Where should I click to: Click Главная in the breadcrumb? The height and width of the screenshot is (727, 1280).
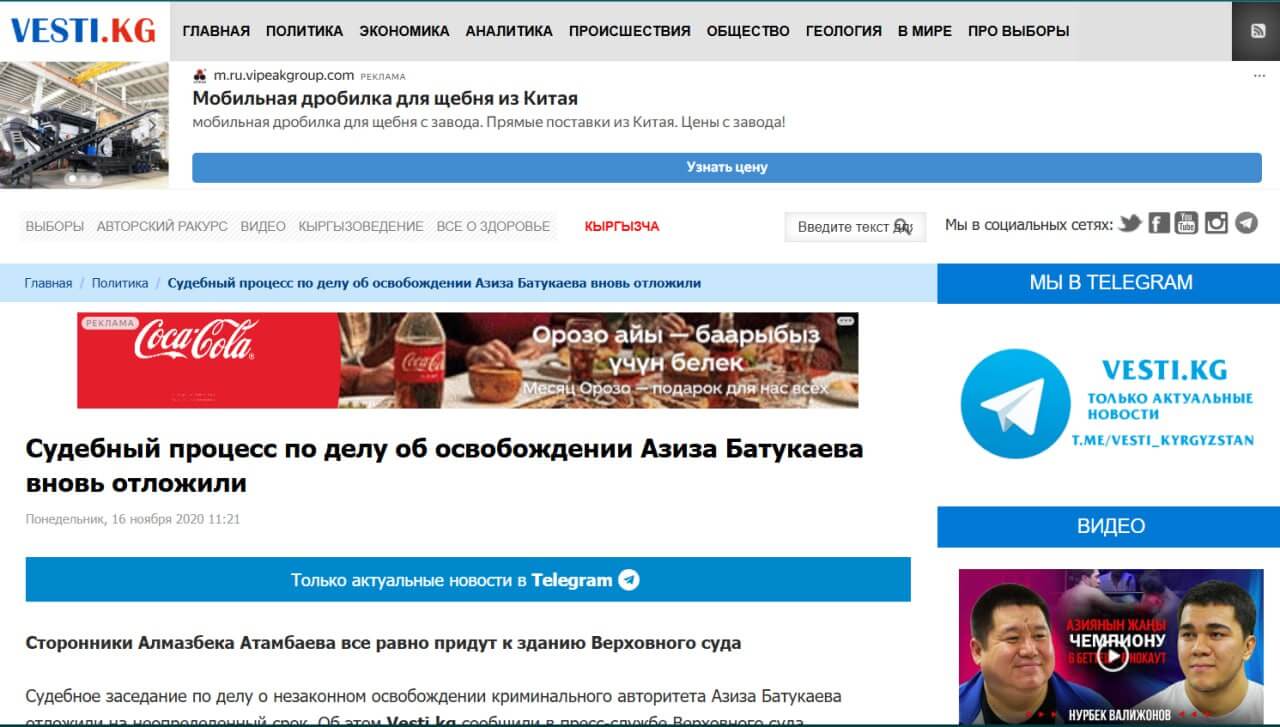pyautogui.click(x=48, y=283)
